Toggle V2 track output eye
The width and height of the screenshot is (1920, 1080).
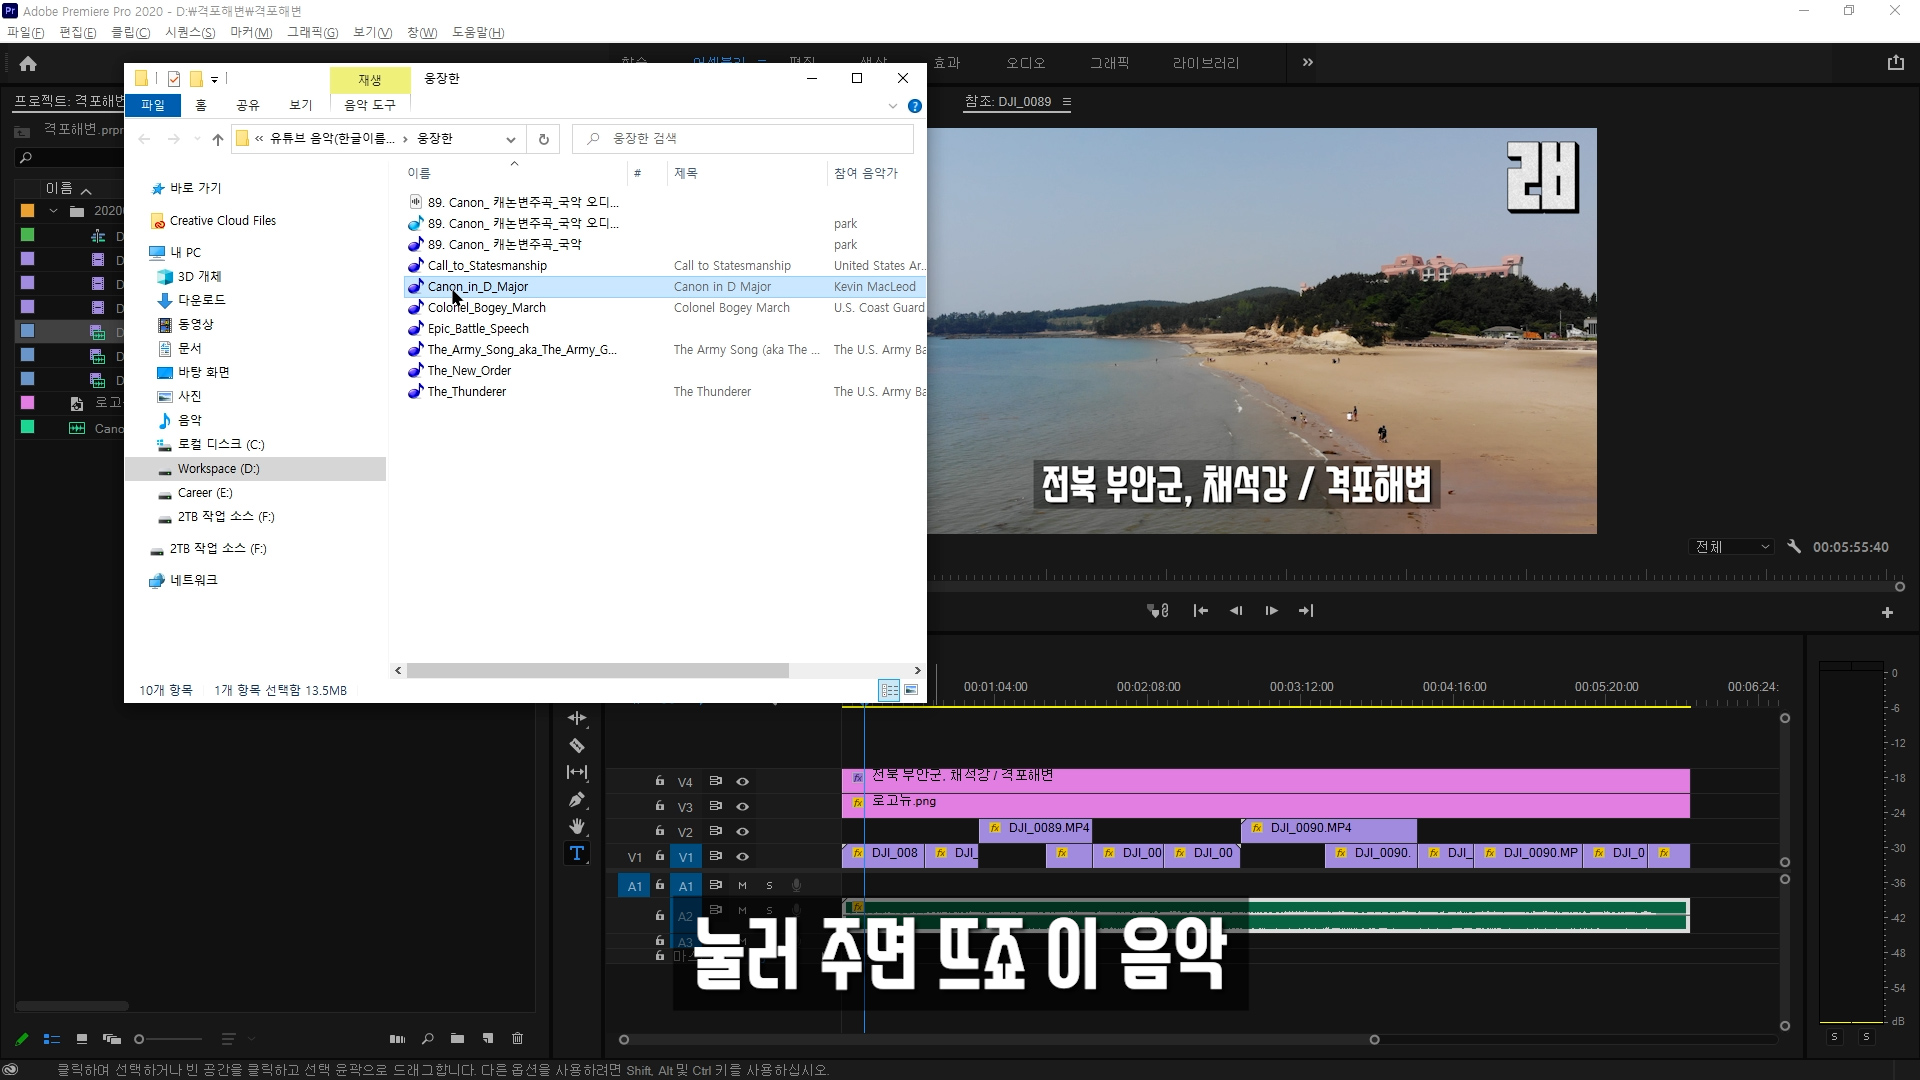[742, 832]
